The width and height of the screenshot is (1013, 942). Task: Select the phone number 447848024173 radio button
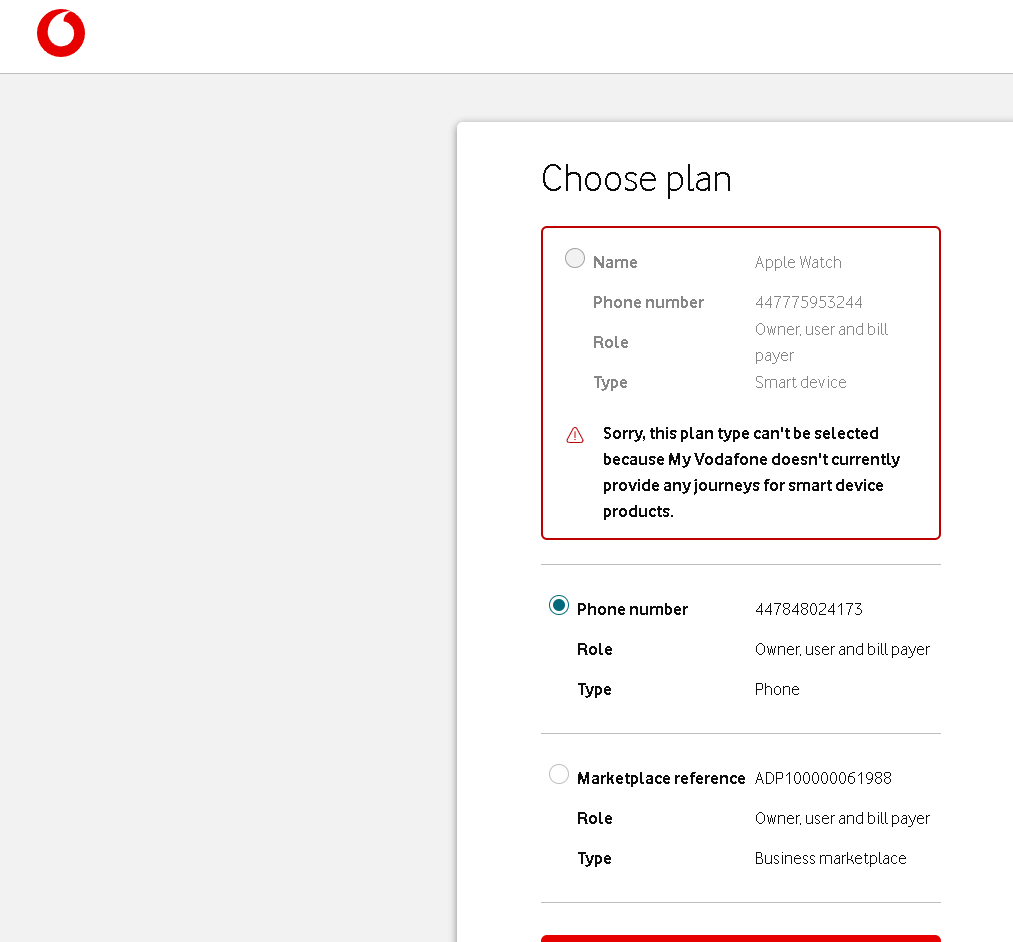[x=559, y=605]
